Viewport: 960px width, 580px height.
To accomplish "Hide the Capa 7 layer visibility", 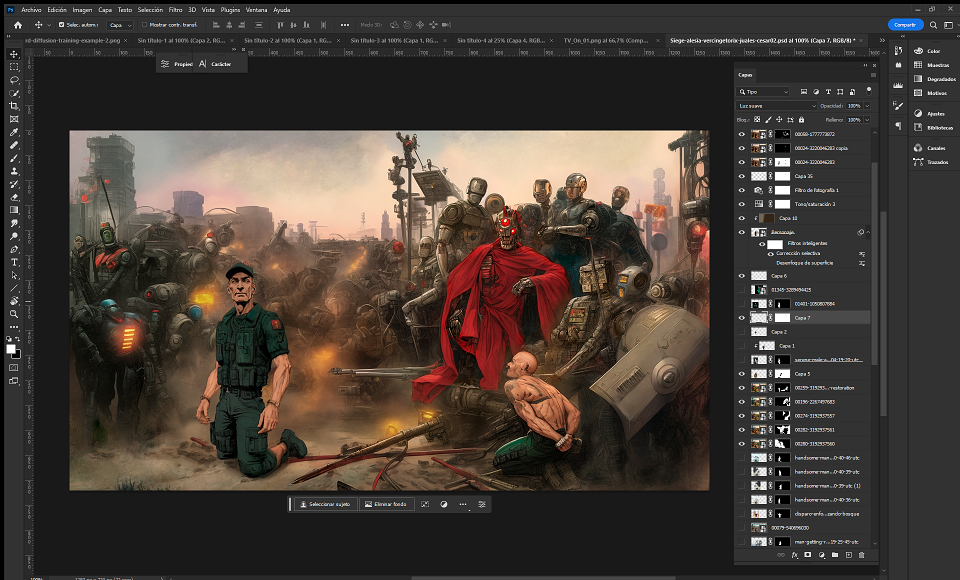I will [741, 318].
